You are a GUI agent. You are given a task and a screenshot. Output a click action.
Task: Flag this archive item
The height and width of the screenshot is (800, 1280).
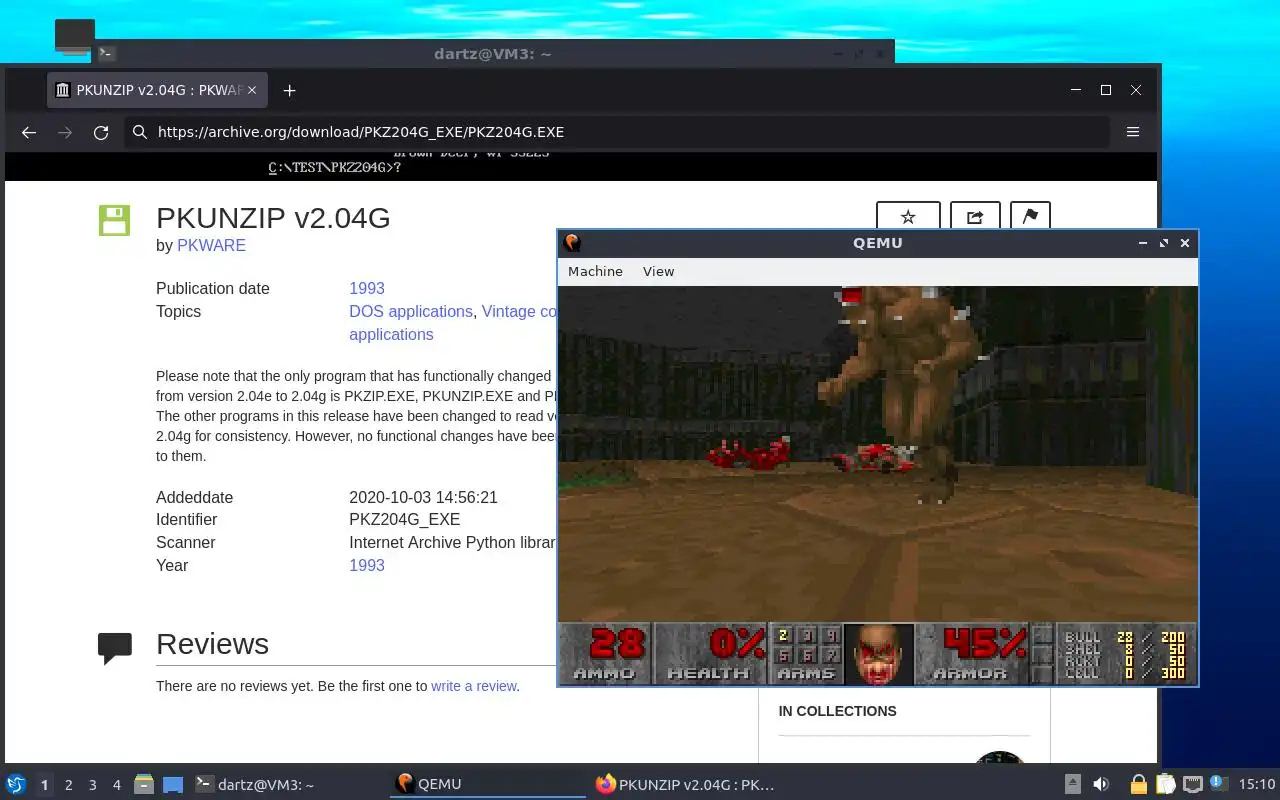(1030, 216)
